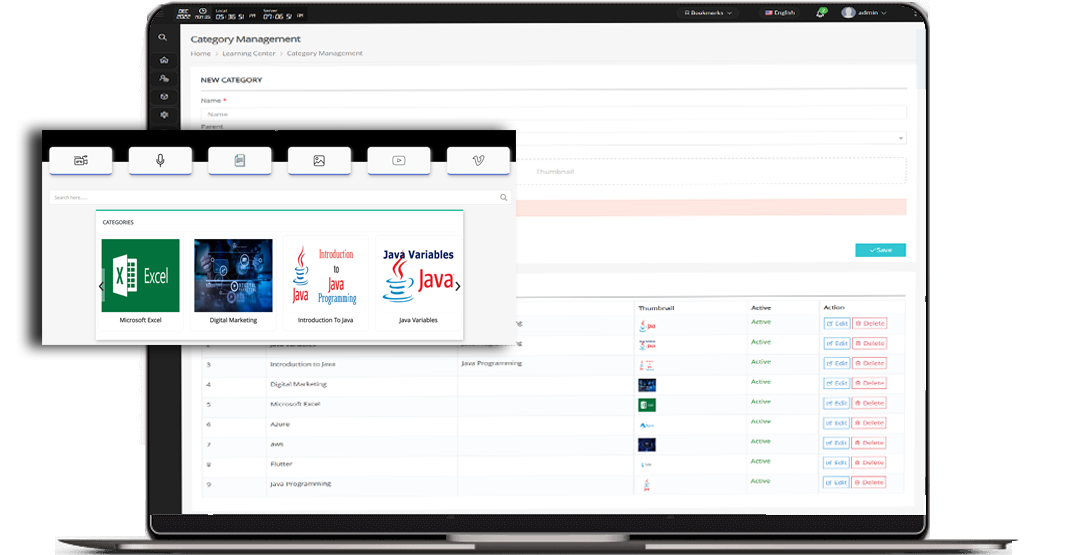Click the Home breadcrumb link
The width and height of the screenshot is (1088, 555).
[x=201, y=53]
